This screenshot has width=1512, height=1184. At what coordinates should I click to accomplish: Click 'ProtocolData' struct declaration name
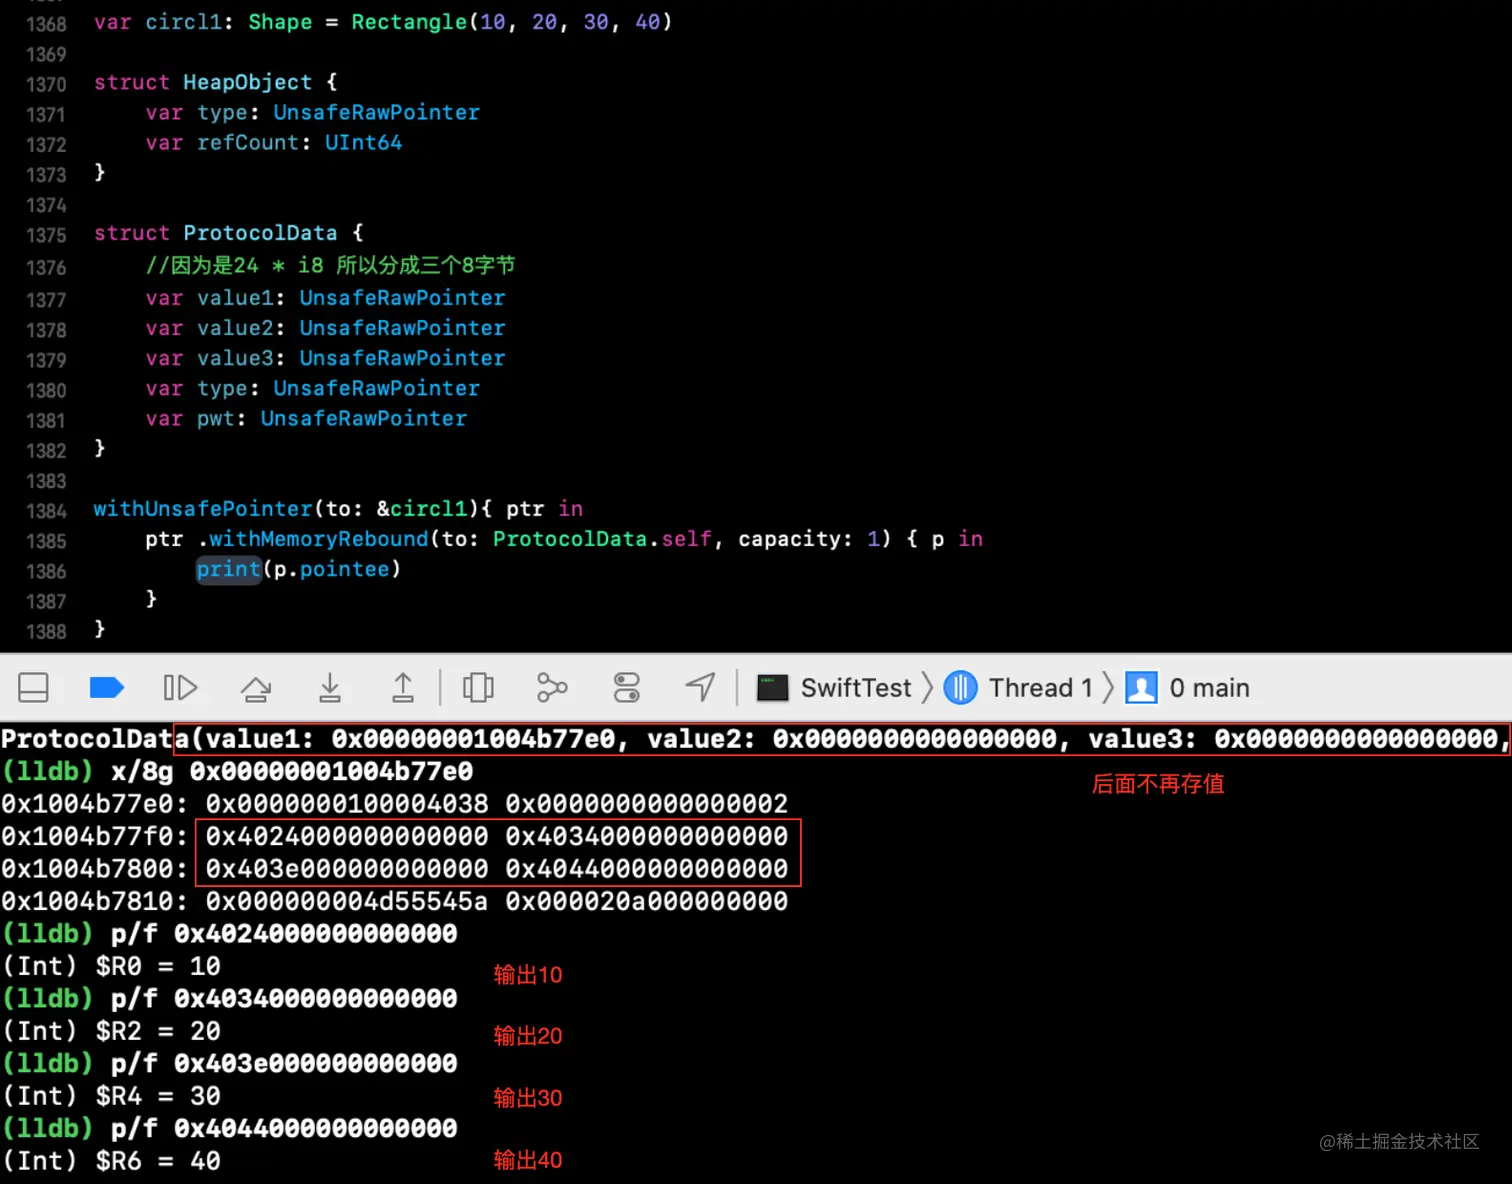[x=260, y=233]
